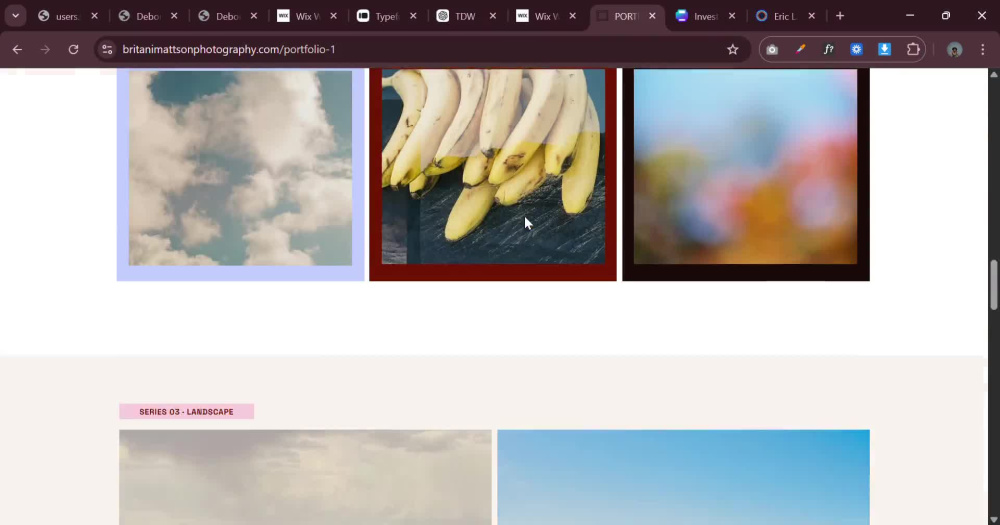
Task: Click the page vertical scrollbar thumb
Action: coord(994,285)
